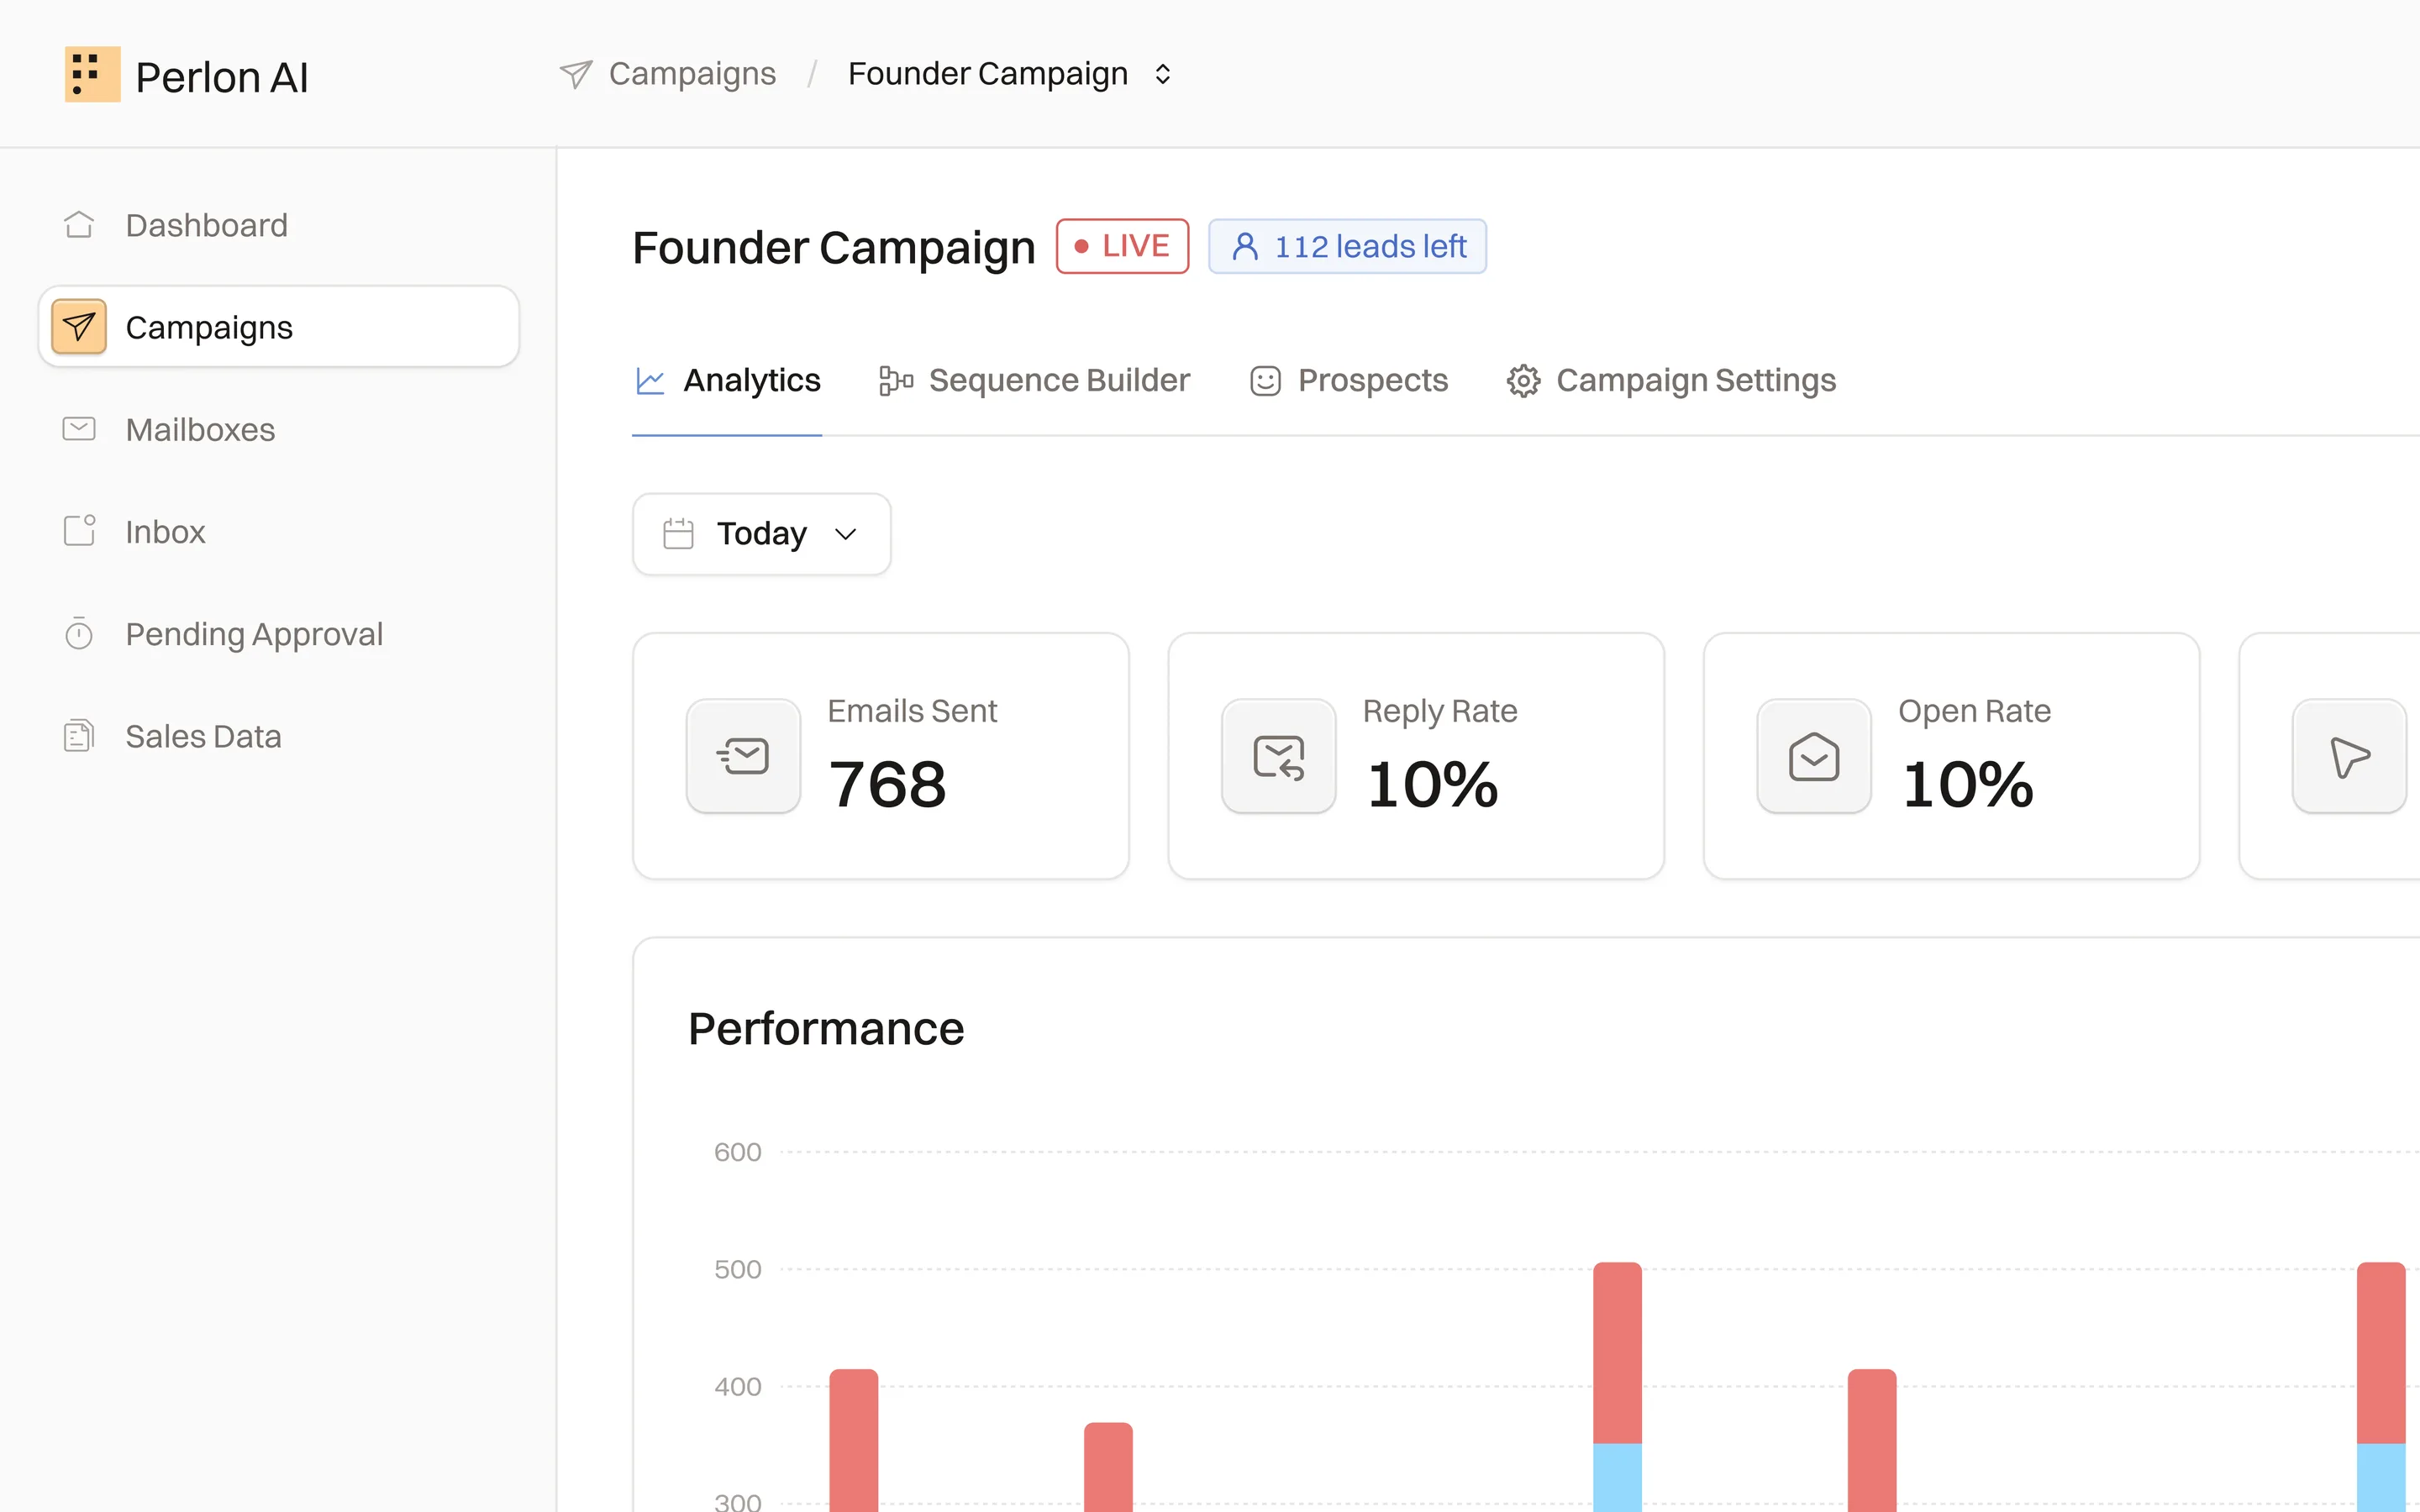Click the Founder Campaign breadcrumb text
Image resolution: width=2420 pixels, height=1512 pixels.
[x=987, y=74]
